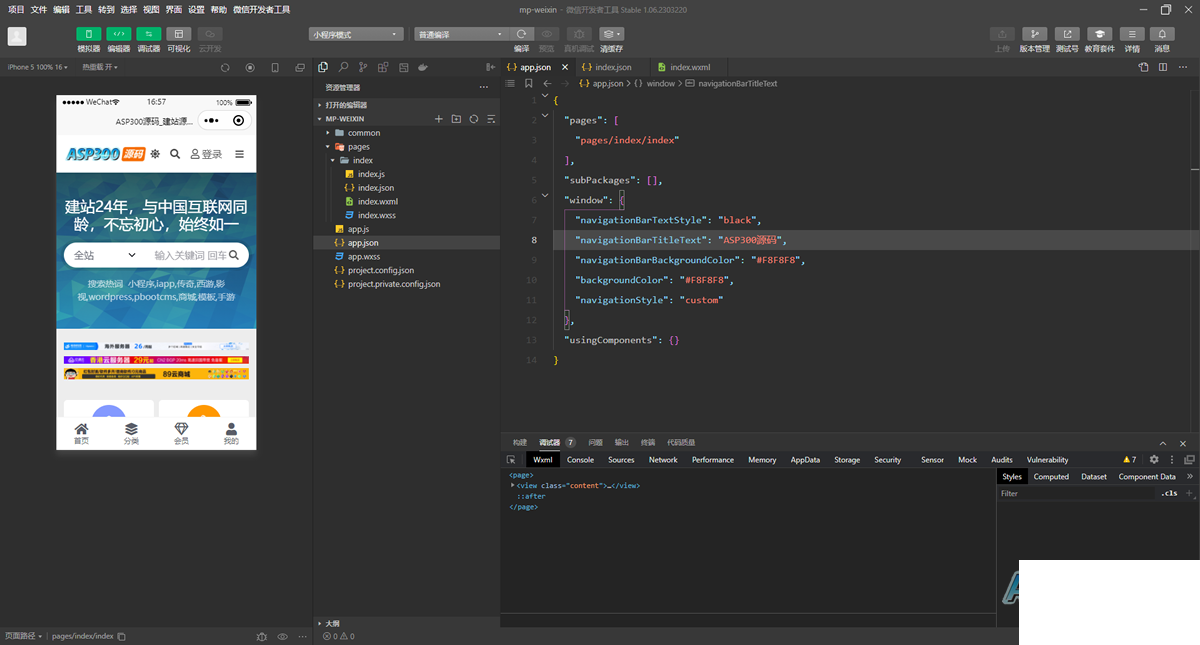Click the Styles Filter input field

click(1078, 493)
